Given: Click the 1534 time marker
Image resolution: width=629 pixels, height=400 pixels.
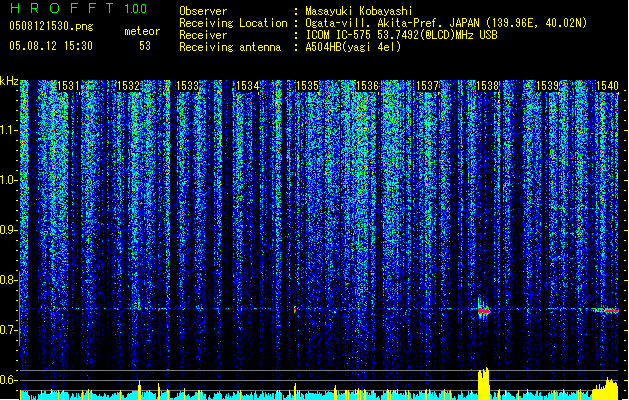Looking at the screenshot, I should tap(248, 86).
